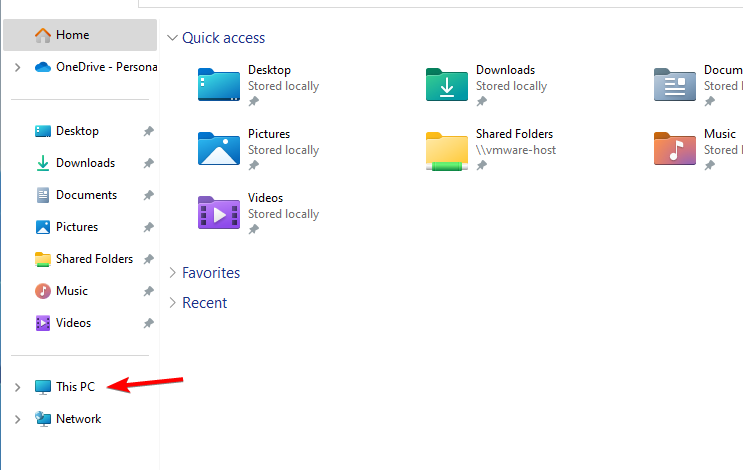Viewport: 743px width, 470px height.
Task: Open the Music folder in Quick access
Action: tap(675, 148)
